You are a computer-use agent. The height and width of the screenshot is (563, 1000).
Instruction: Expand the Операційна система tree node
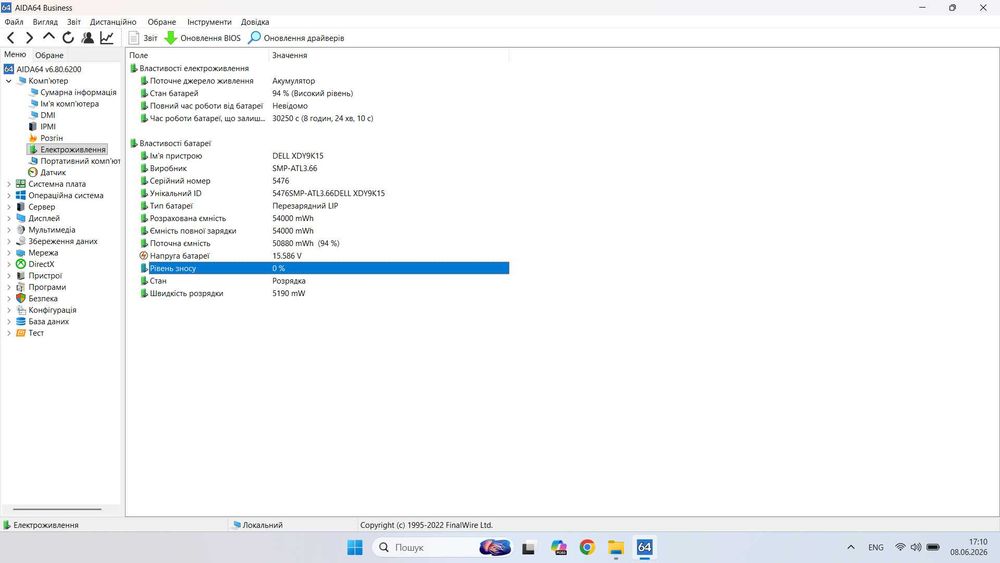[x=9, y=196]
